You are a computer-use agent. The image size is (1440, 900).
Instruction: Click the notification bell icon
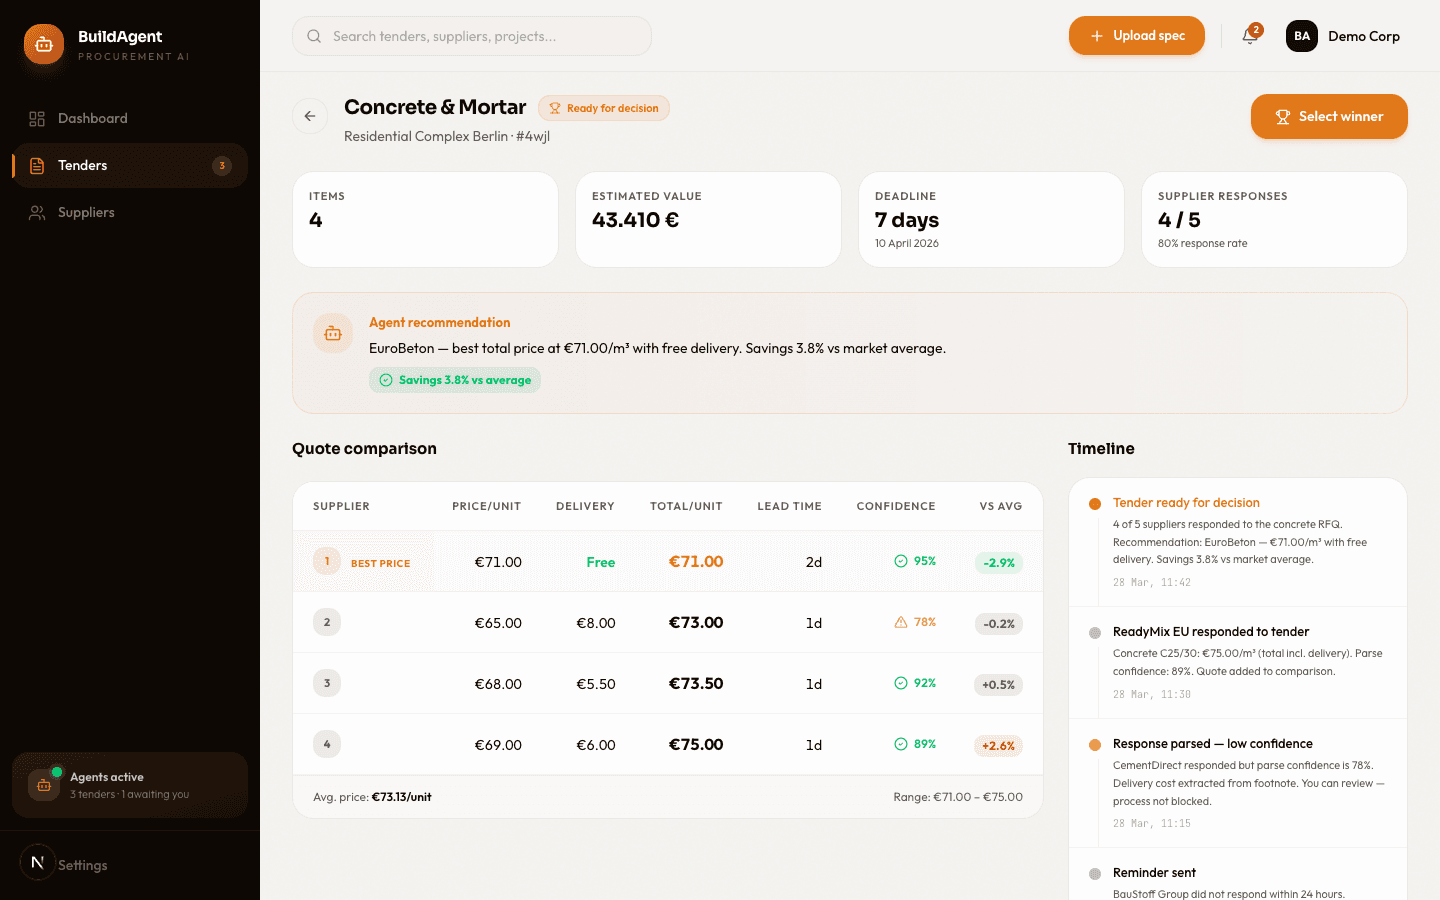click(x=1249, y=37)
